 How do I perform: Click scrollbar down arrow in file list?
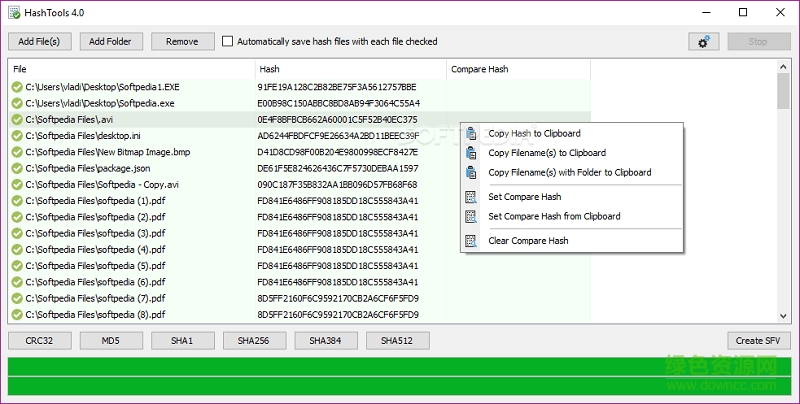tap(784, 316)
